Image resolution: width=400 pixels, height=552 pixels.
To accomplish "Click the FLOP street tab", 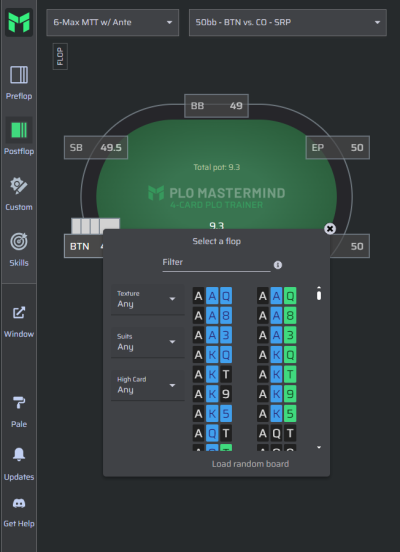I will (60, 56).
